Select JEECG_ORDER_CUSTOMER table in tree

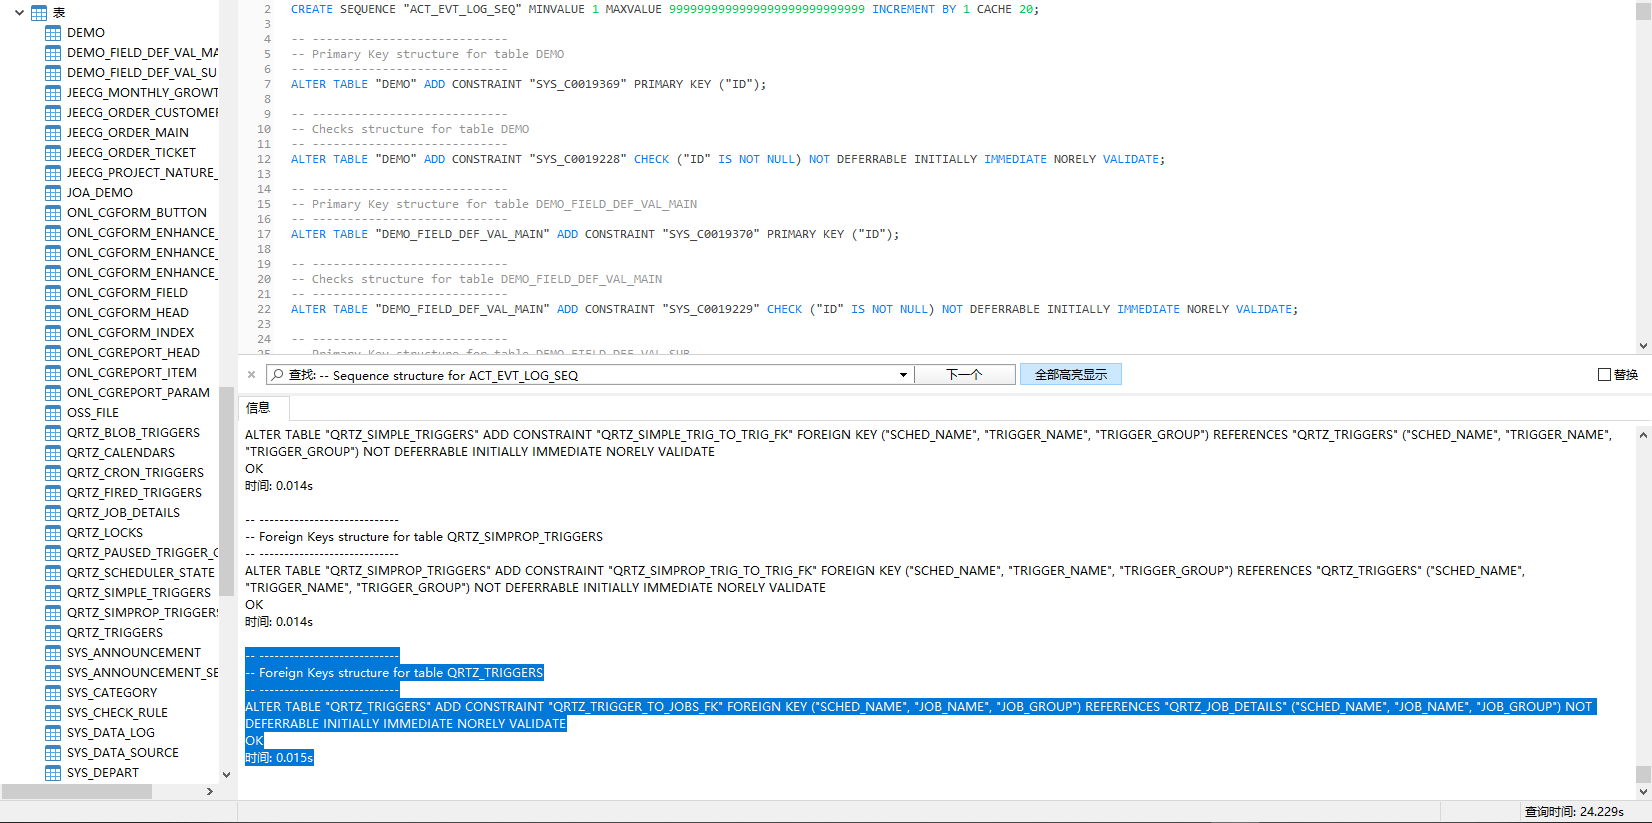[143, 113]
